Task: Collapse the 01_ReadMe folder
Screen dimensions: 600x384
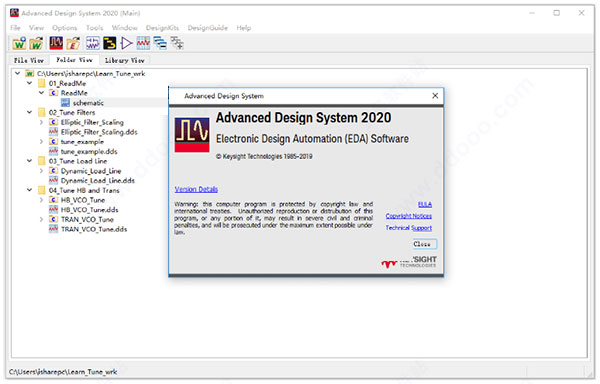Action: [29, 83]
